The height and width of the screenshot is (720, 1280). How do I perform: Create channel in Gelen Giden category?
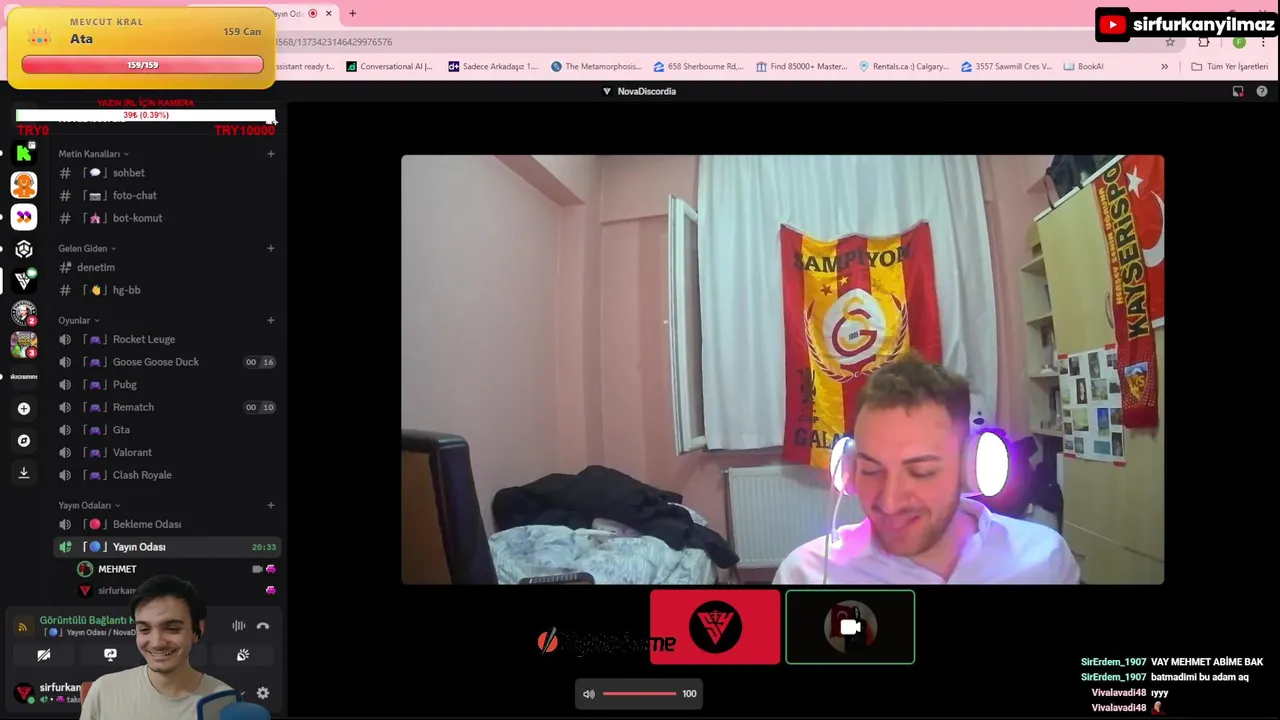pos(270,248)
